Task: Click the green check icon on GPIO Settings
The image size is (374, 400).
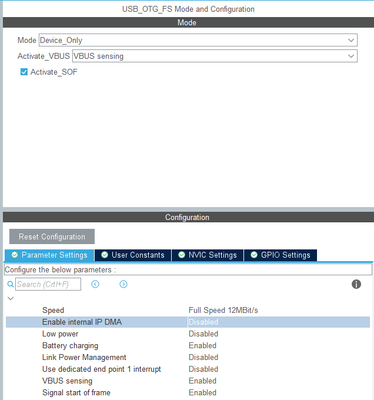Action: tap(254, 255)
